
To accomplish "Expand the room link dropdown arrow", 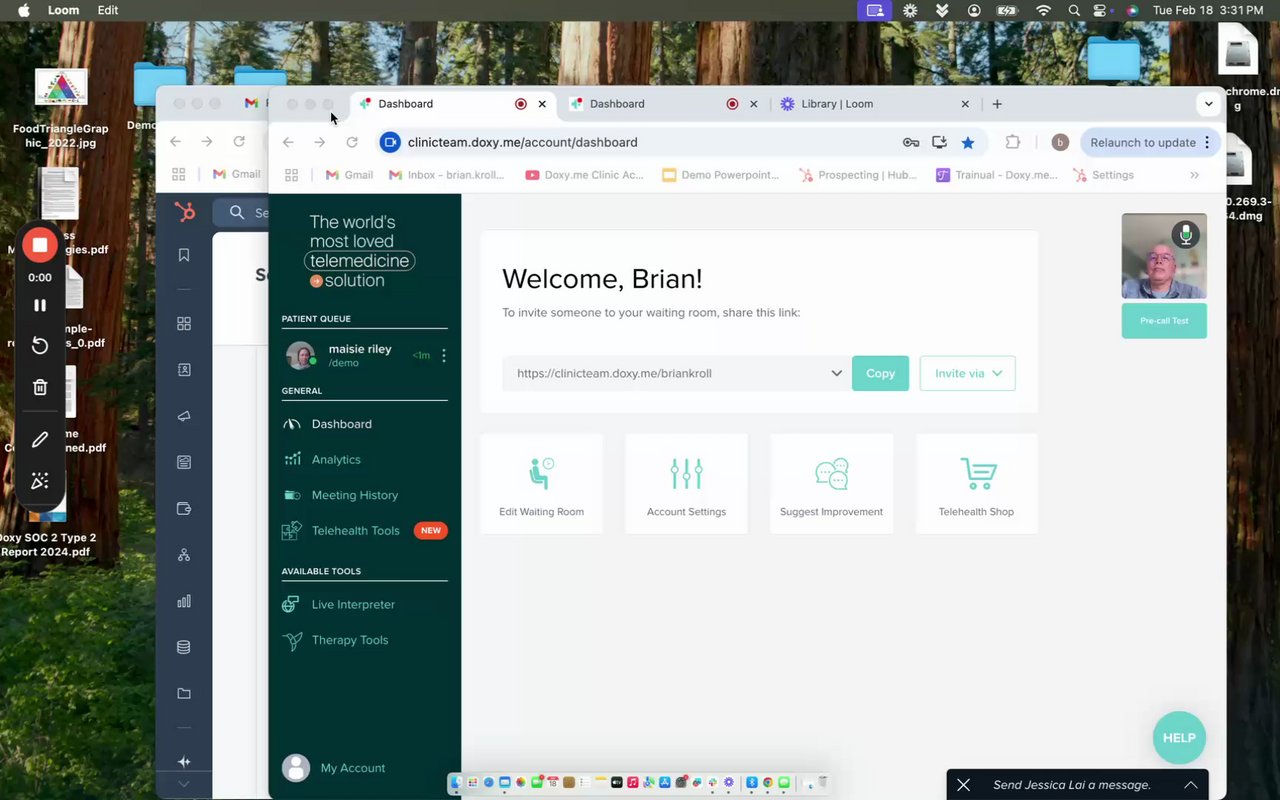I will click(836, 373).
